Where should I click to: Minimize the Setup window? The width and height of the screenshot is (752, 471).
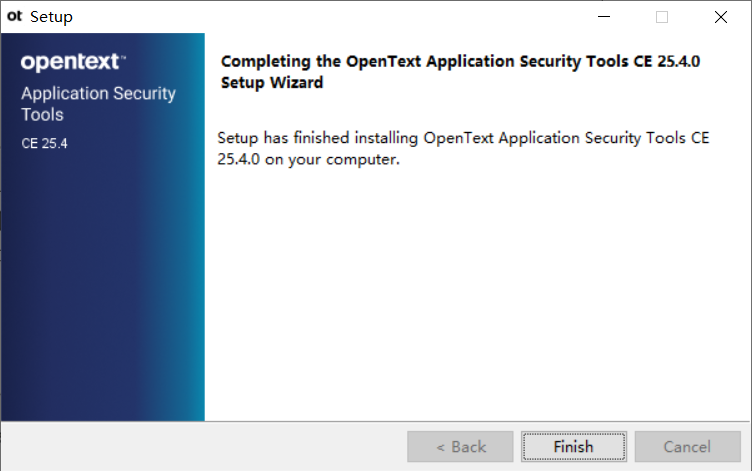pos(604,17)
